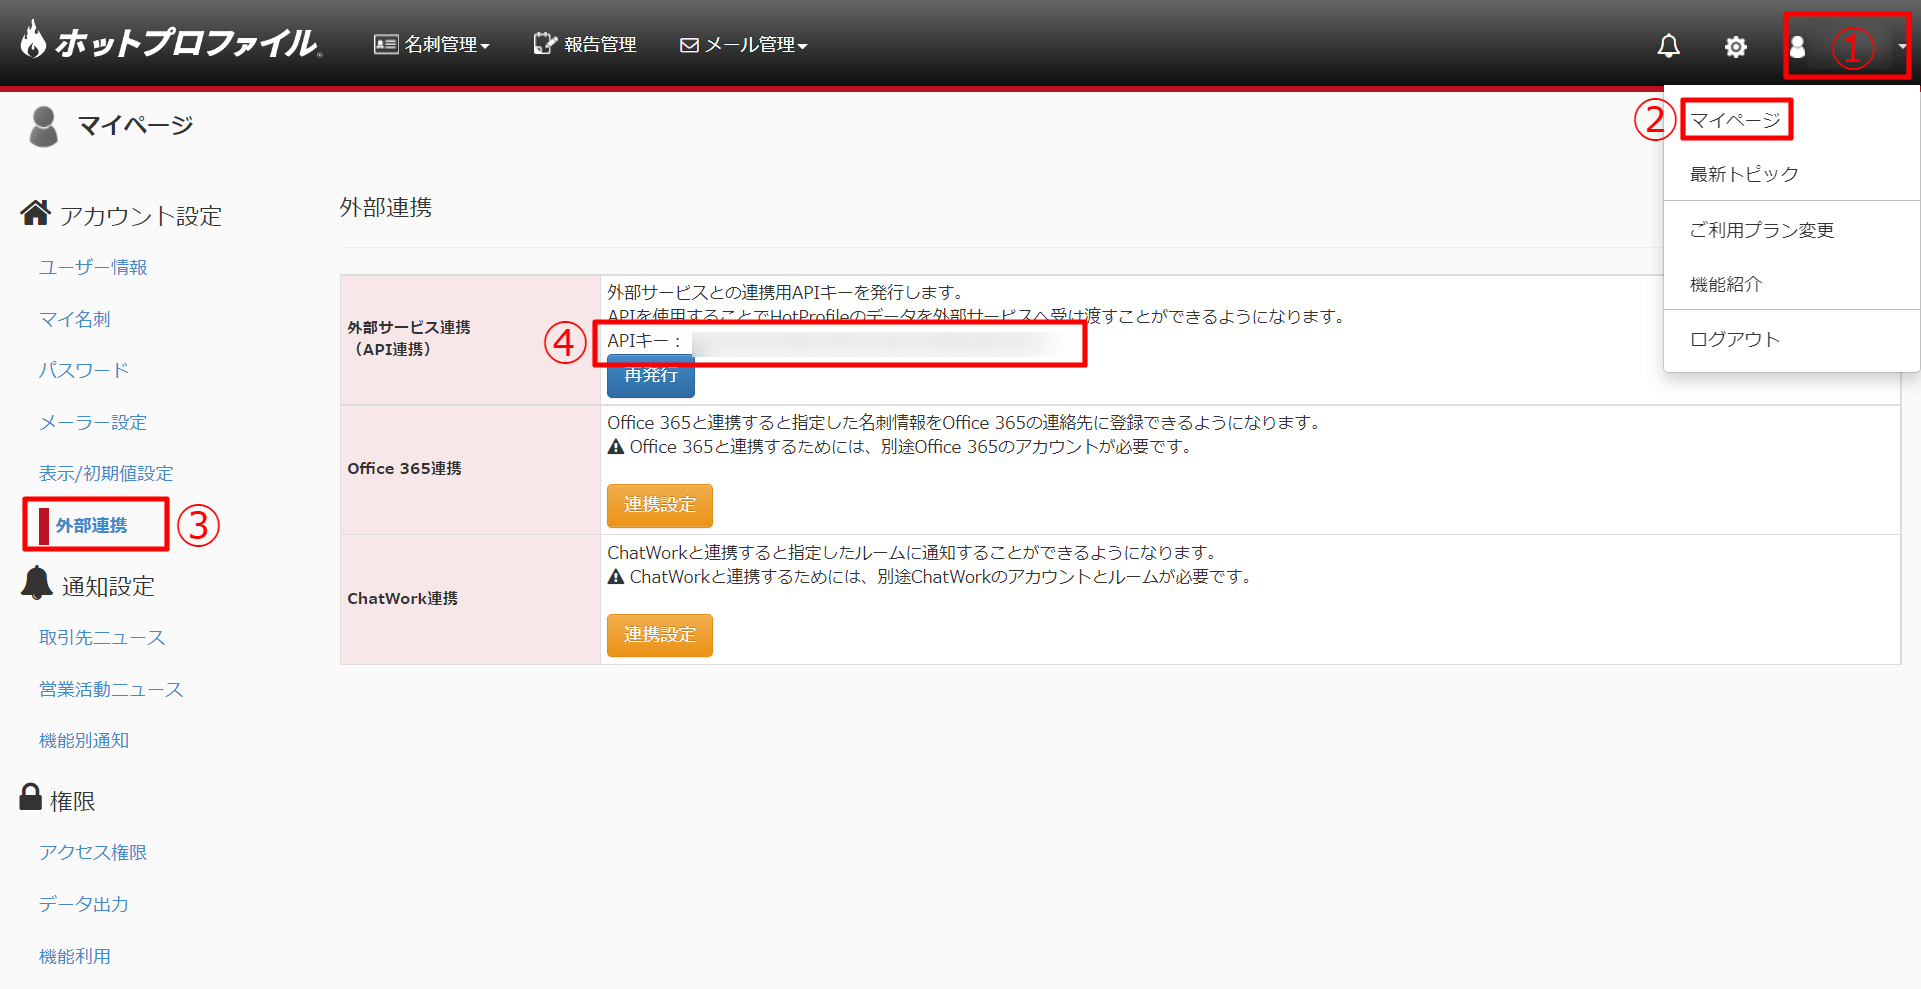The width and height of the screenshot is (1921, 989).
Task: Open the ユーザー情報 sidebar link
Action: [93, 267]
